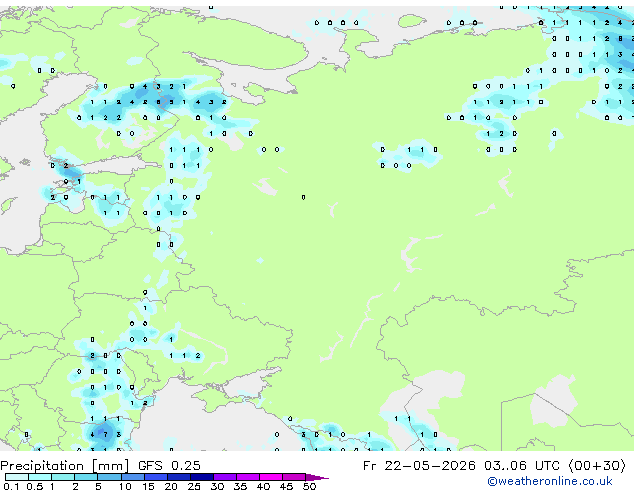This screenshot has height=490, width=634.
Task: Click the weekday label "Fr"
Action: (x=369, y=466)
